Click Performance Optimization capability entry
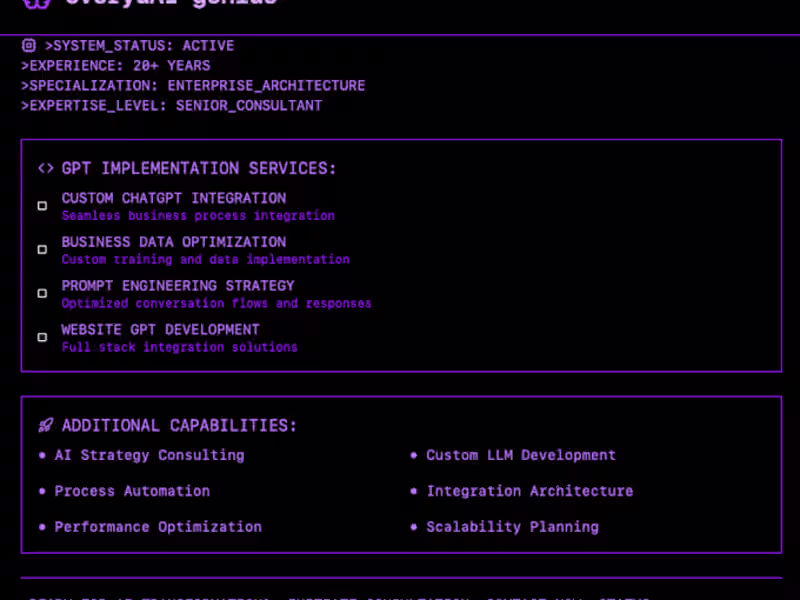 coord(158,527)
